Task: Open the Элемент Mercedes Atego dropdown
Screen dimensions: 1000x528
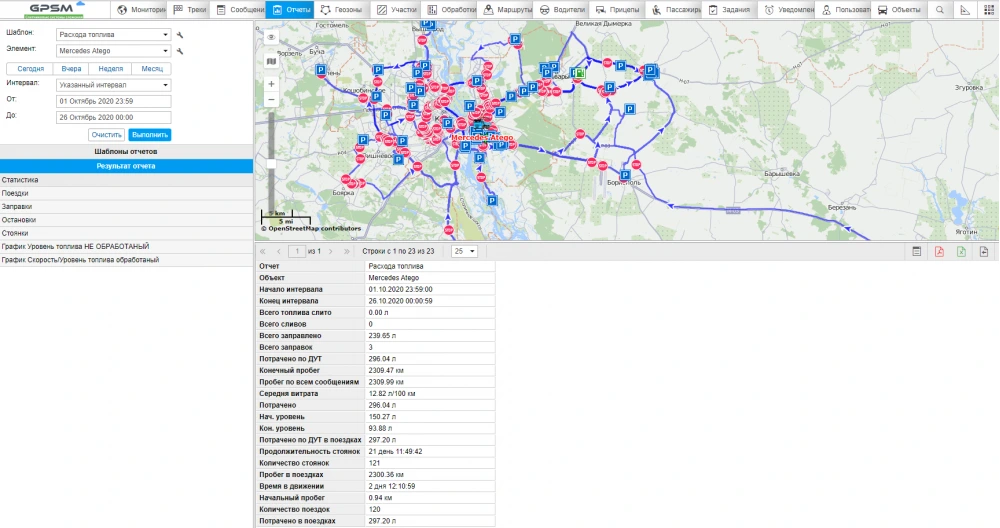Action: pos(113,50)
